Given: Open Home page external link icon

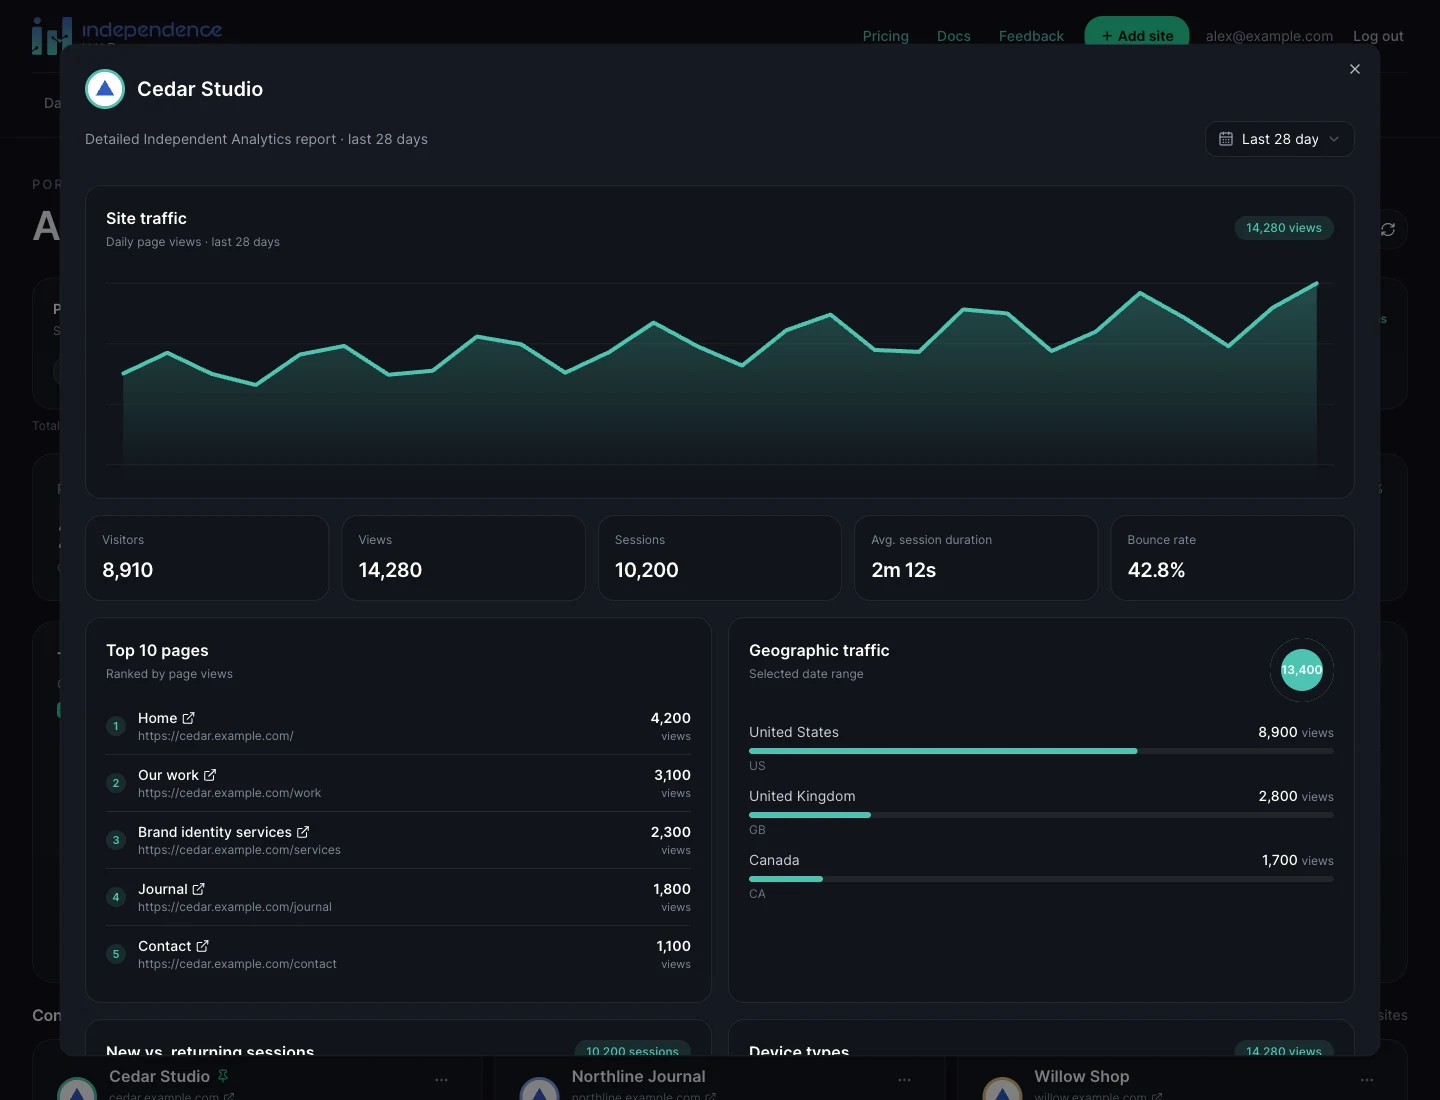Looking at the screenshot, I should [189, 718].
